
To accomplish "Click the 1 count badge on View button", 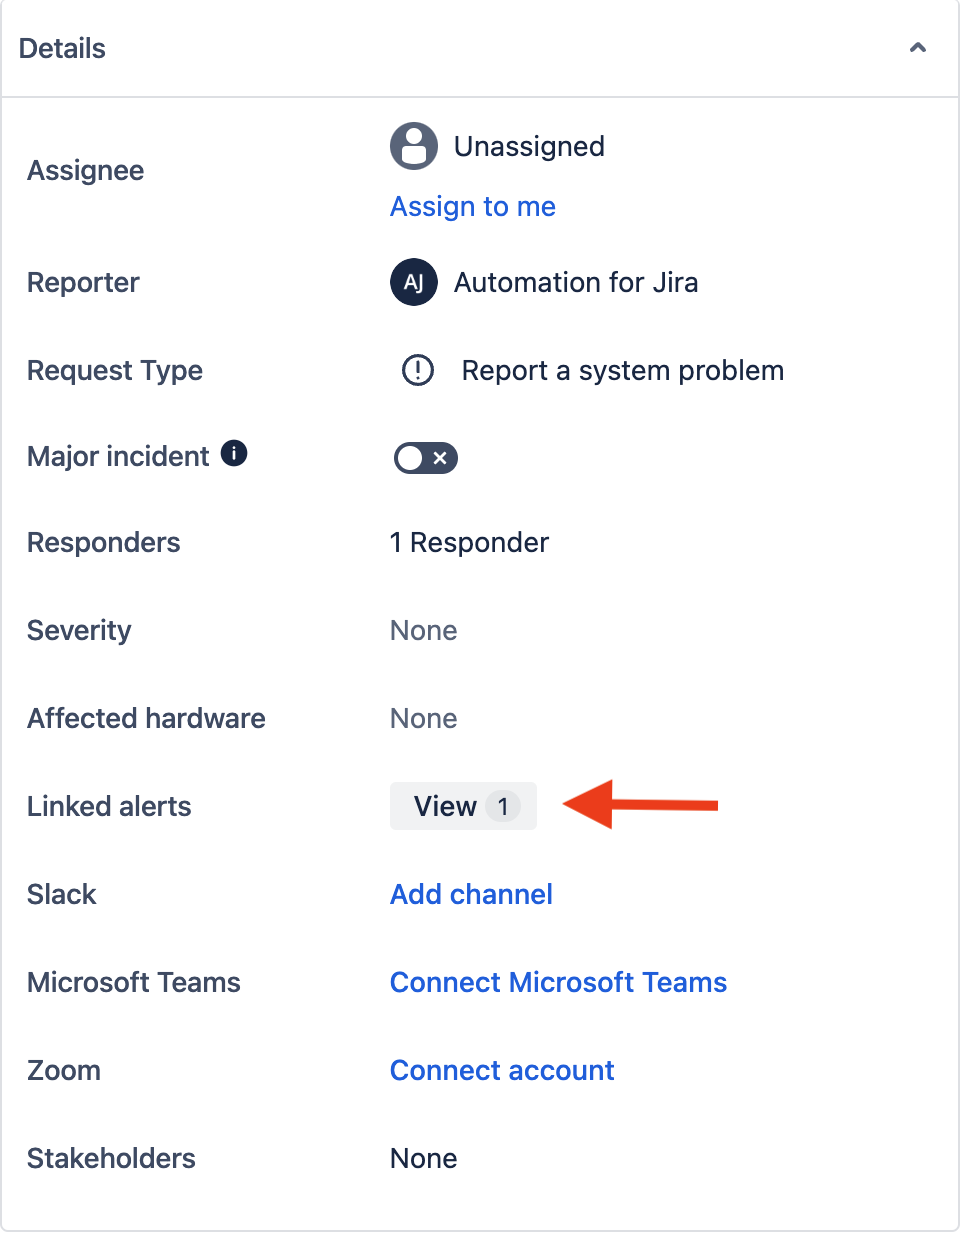I will [501, 806].
